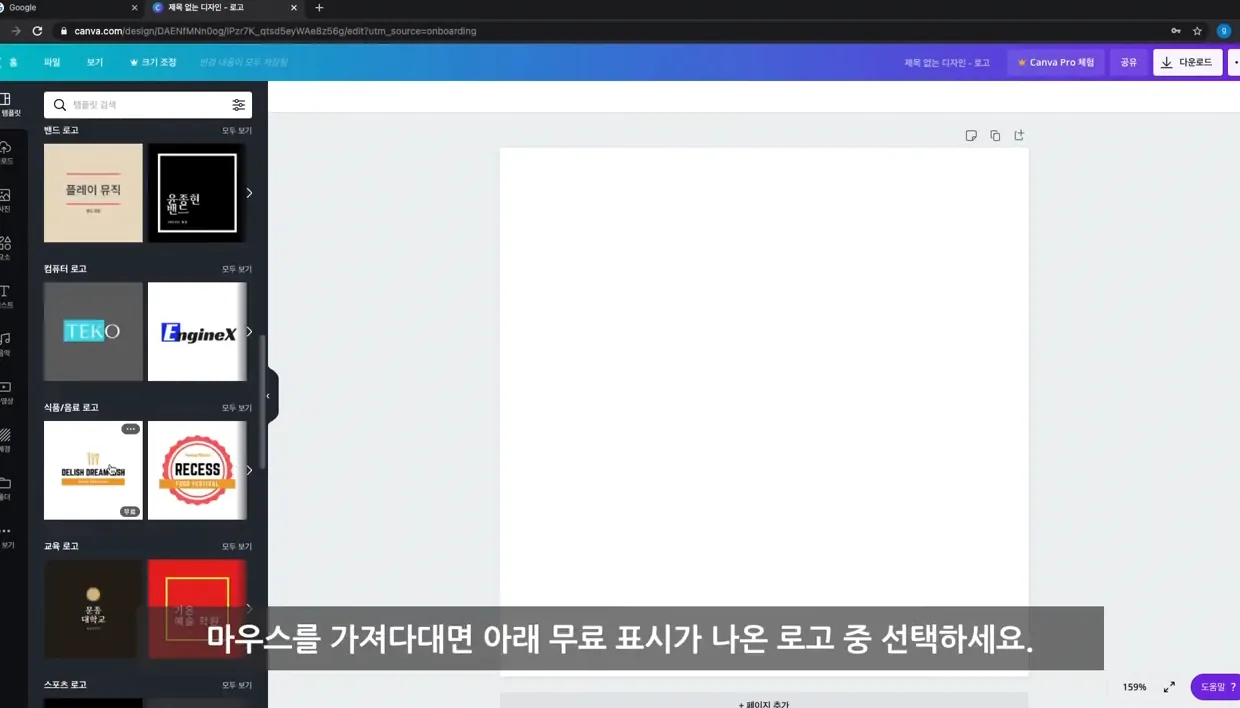Show more Band logo templates with arrow

(249, 193)
